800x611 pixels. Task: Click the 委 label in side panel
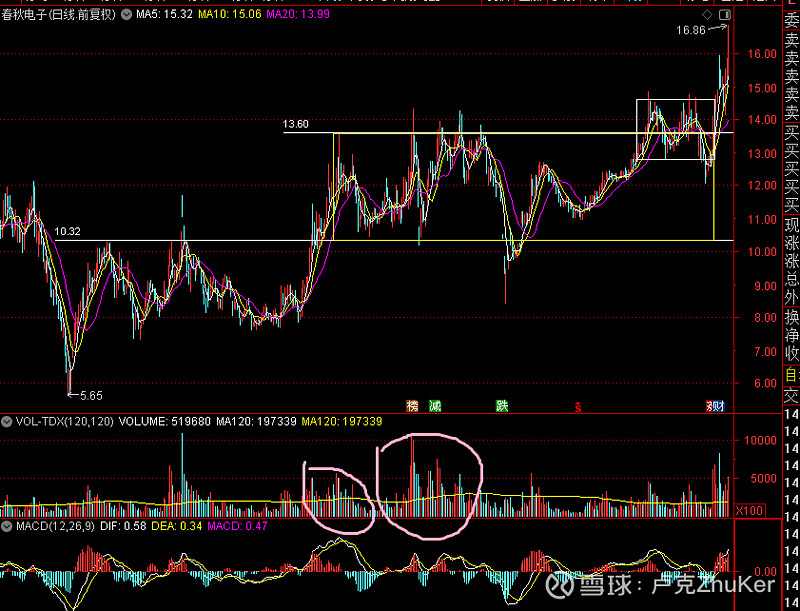tap(792, 21)
